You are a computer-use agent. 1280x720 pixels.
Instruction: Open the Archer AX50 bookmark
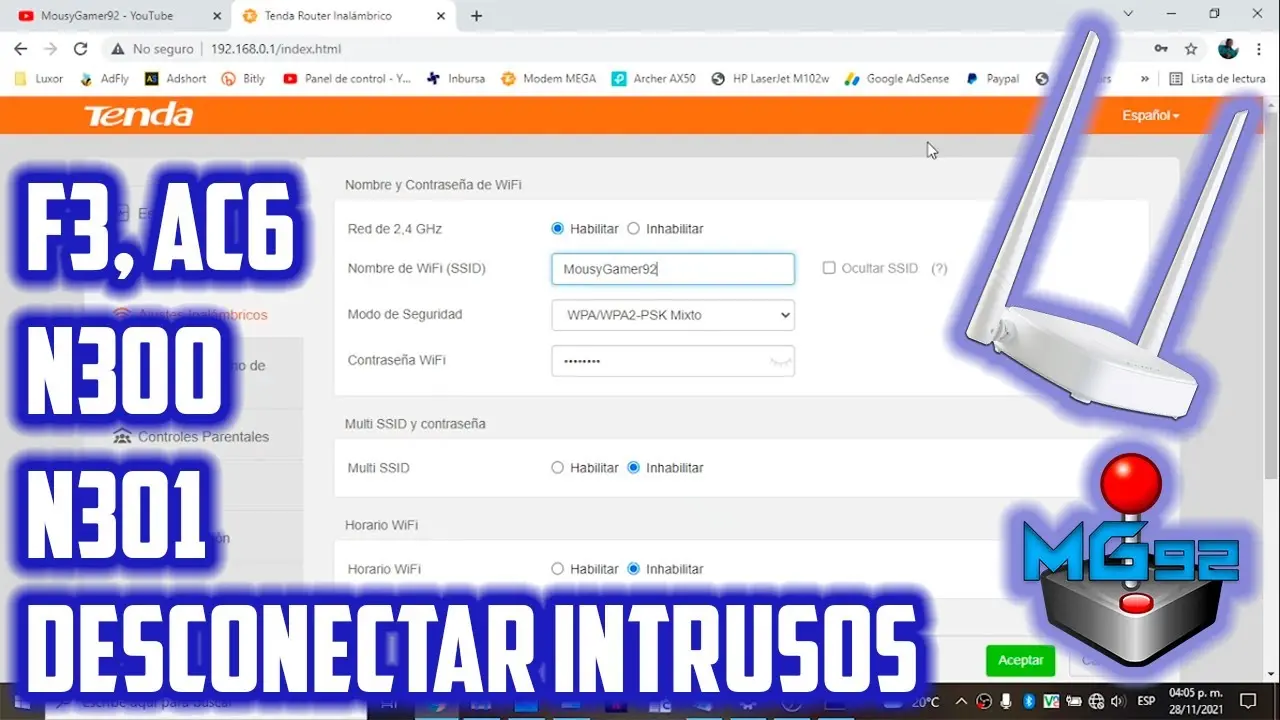(x=653, y=78)
